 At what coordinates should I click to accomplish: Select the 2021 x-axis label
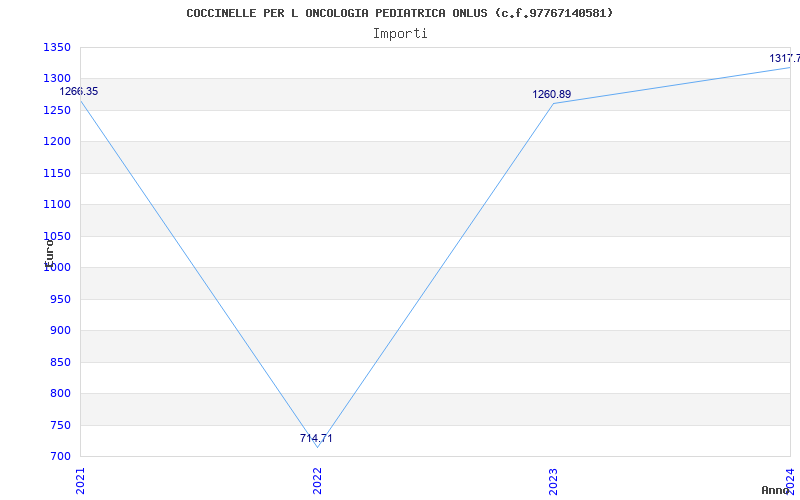pyautogui.click(x=80, y=481)
